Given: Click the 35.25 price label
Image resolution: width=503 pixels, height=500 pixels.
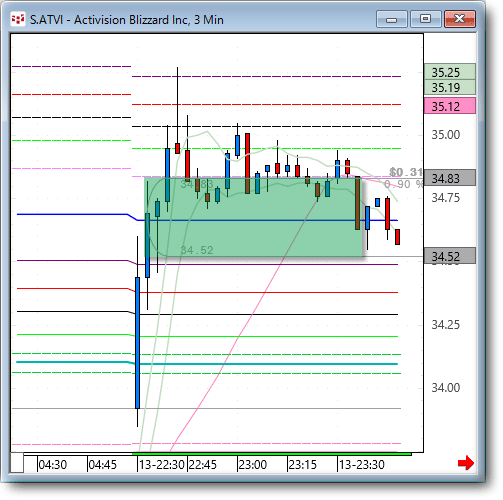Looking at the screenshot, I should tap(449, 72).
